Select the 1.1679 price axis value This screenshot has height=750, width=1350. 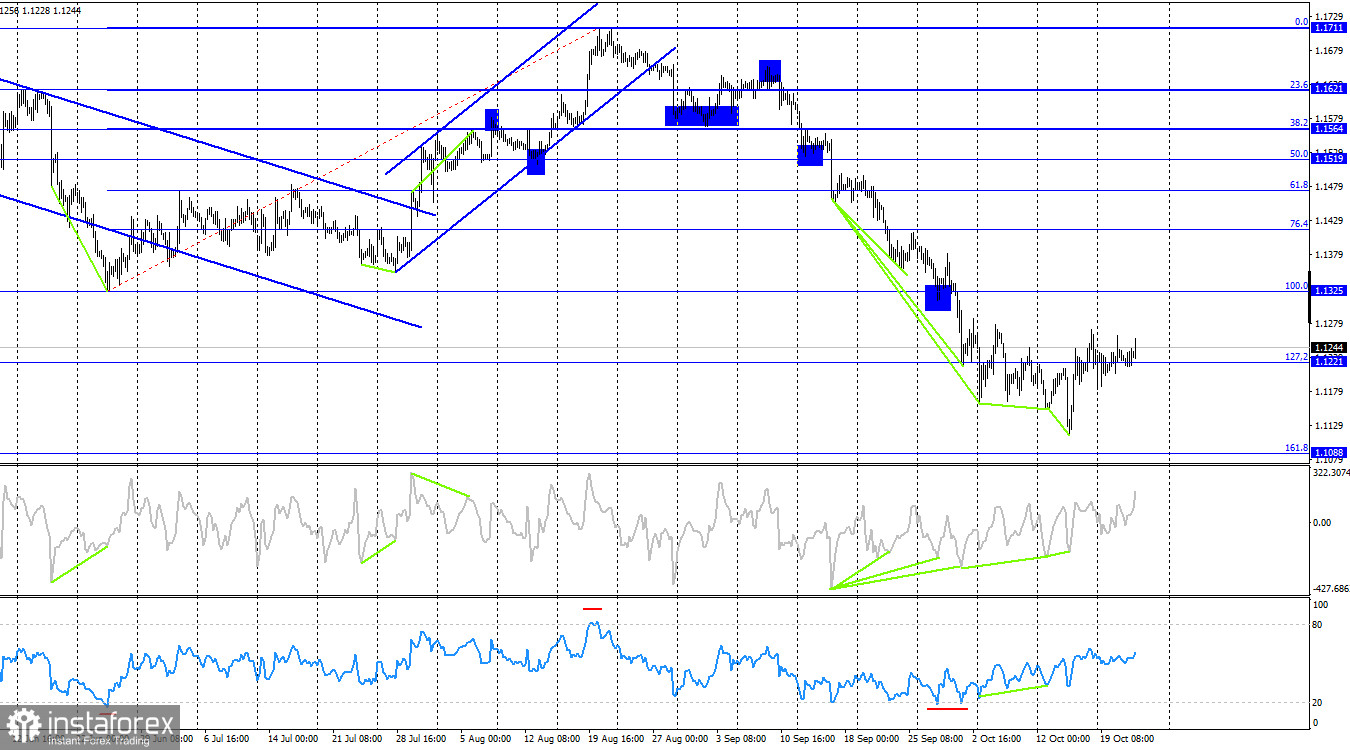pos(1329,51)
